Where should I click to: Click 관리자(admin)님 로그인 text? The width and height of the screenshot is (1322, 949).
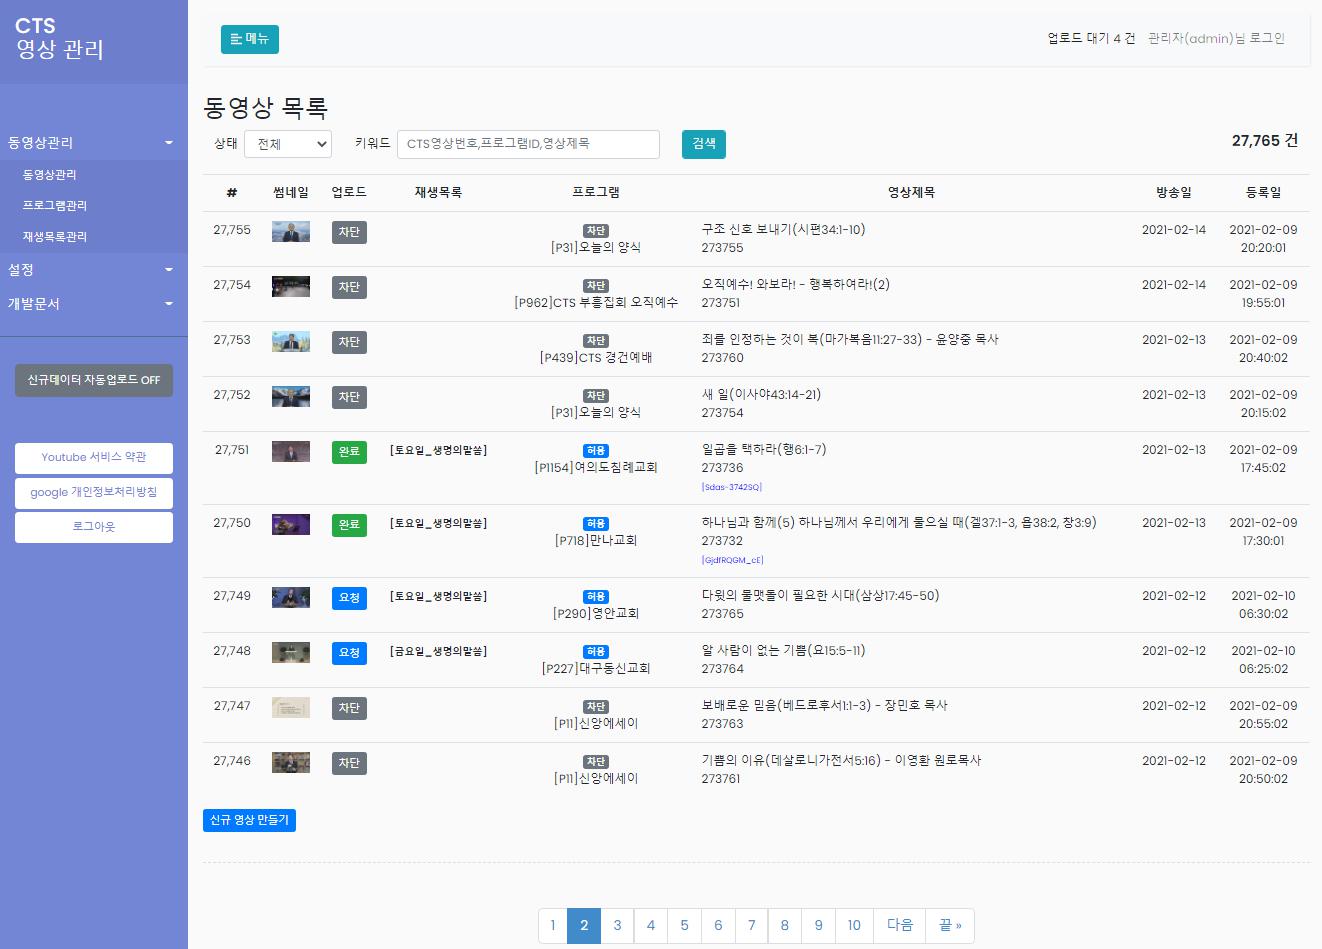pyautogui.click(x=1216, y=39)
